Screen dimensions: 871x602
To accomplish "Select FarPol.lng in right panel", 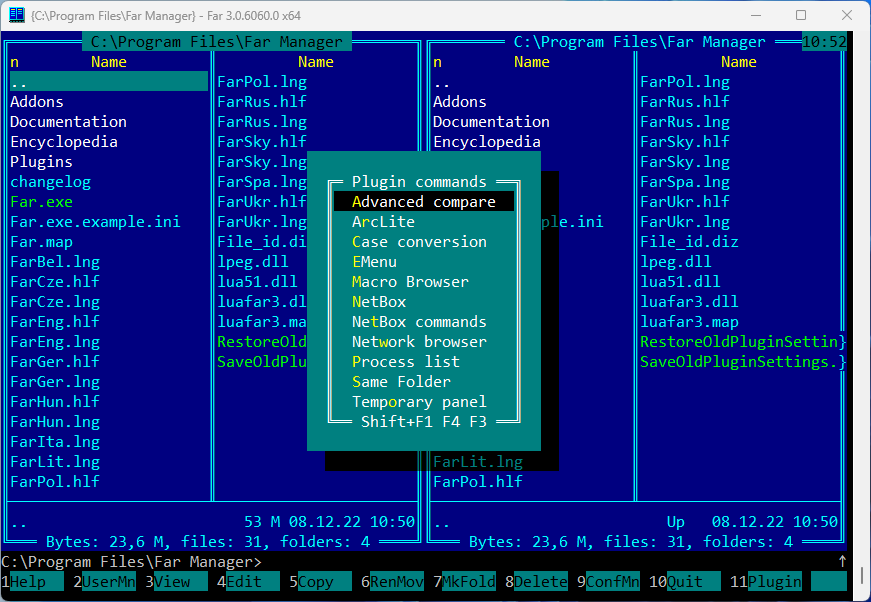I will [685, 82].
